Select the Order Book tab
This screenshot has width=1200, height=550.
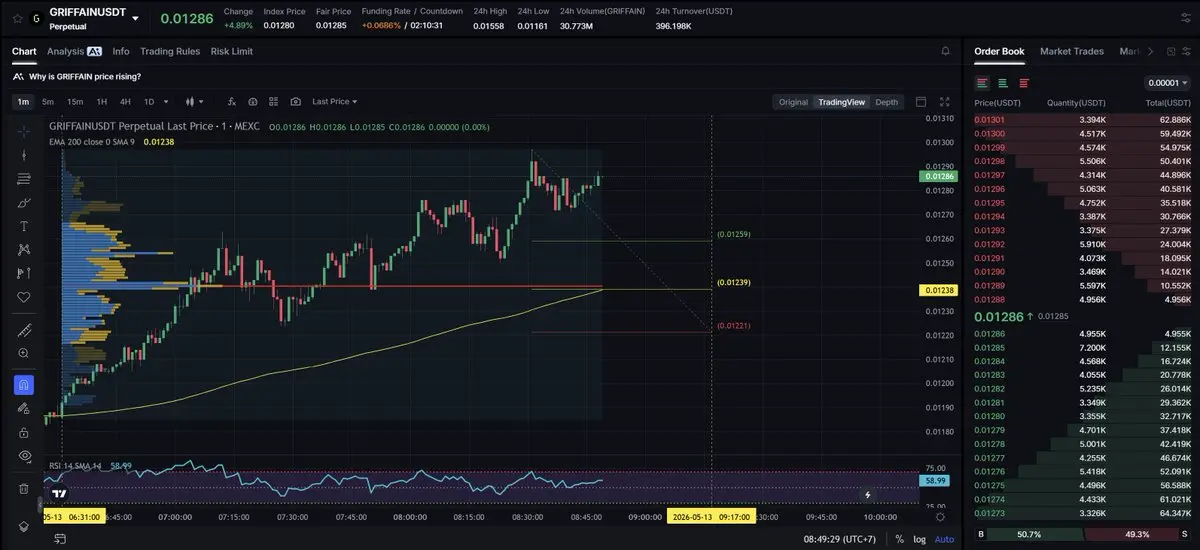(x=999, y=51)
